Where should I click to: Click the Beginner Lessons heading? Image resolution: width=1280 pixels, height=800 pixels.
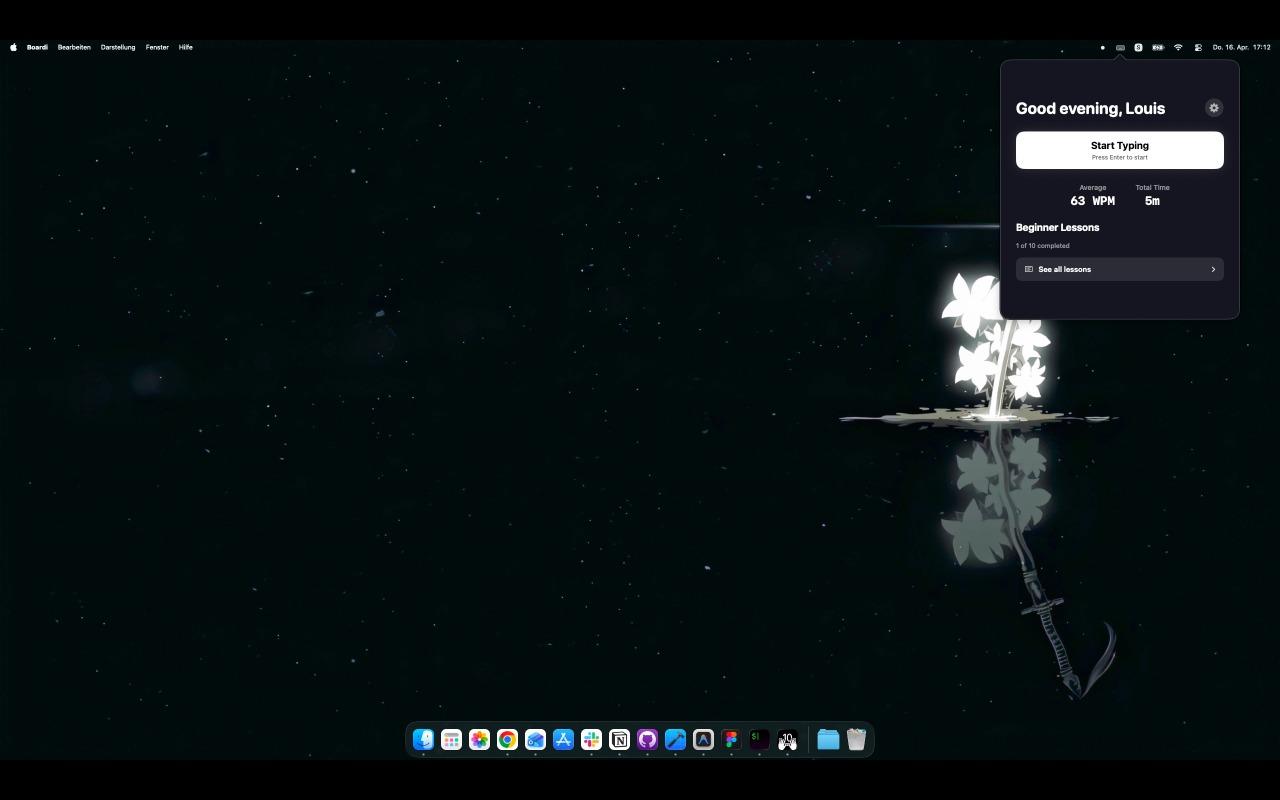[1057, 227]
